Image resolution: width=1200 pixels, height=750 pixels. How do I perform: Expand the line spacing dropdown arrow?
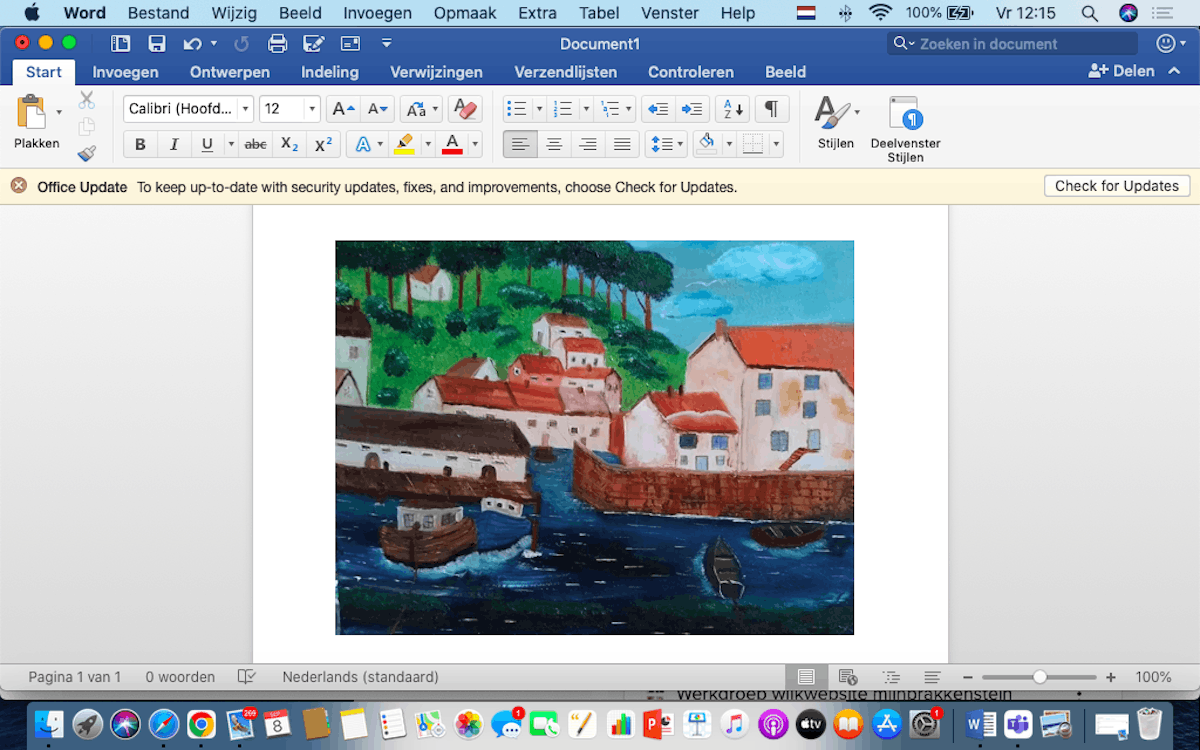point(680,144)
